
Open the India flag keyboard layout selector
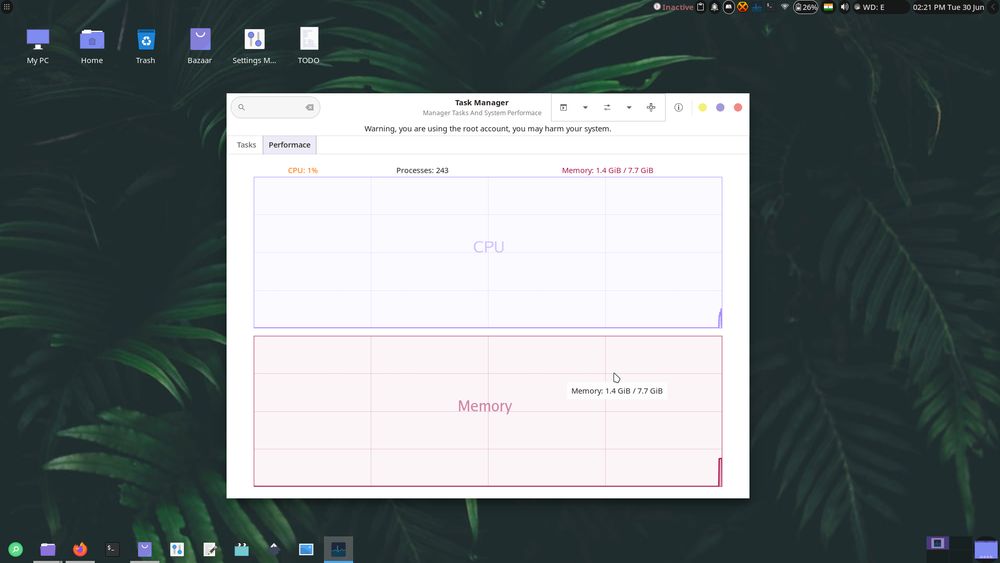click(x=828, y=7)
